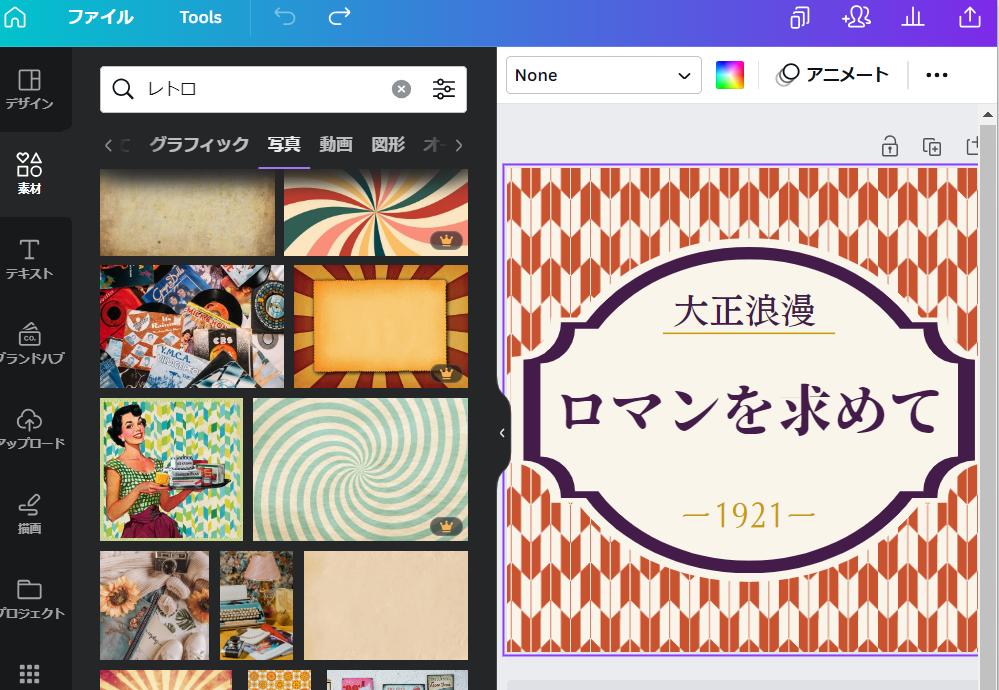Open the 描画 drawing panel
Viewport: 999px width, 690px height.
(x=29, y=514)
